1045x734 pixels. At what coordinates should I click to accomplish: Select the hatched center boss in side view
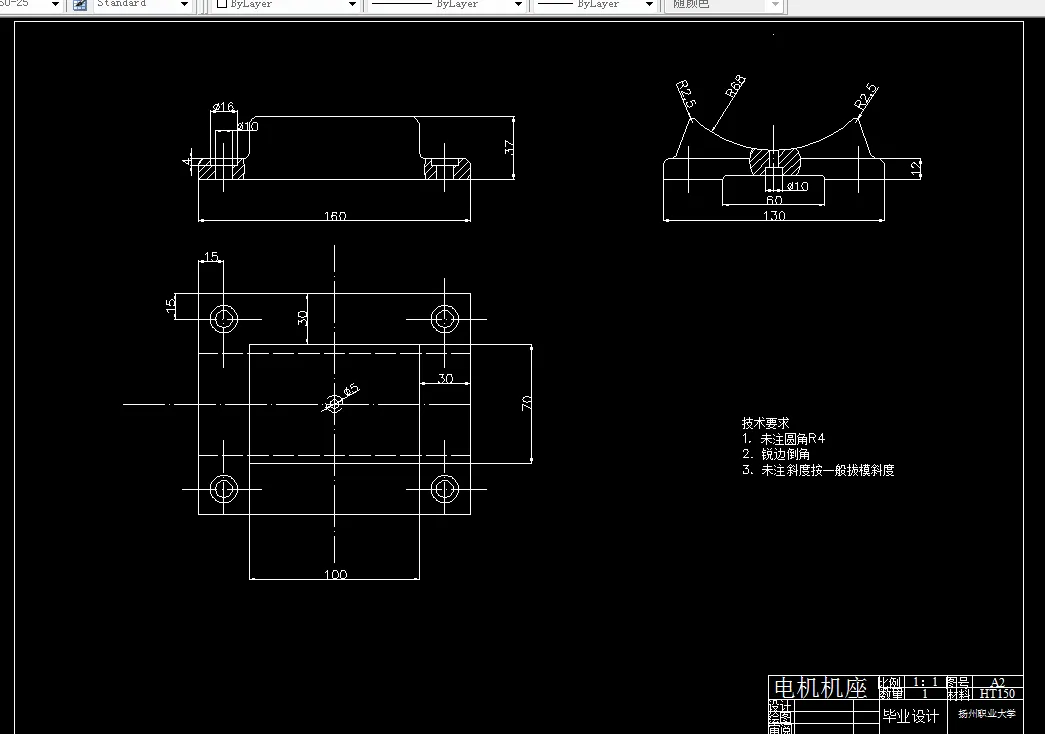pos(774,162)
